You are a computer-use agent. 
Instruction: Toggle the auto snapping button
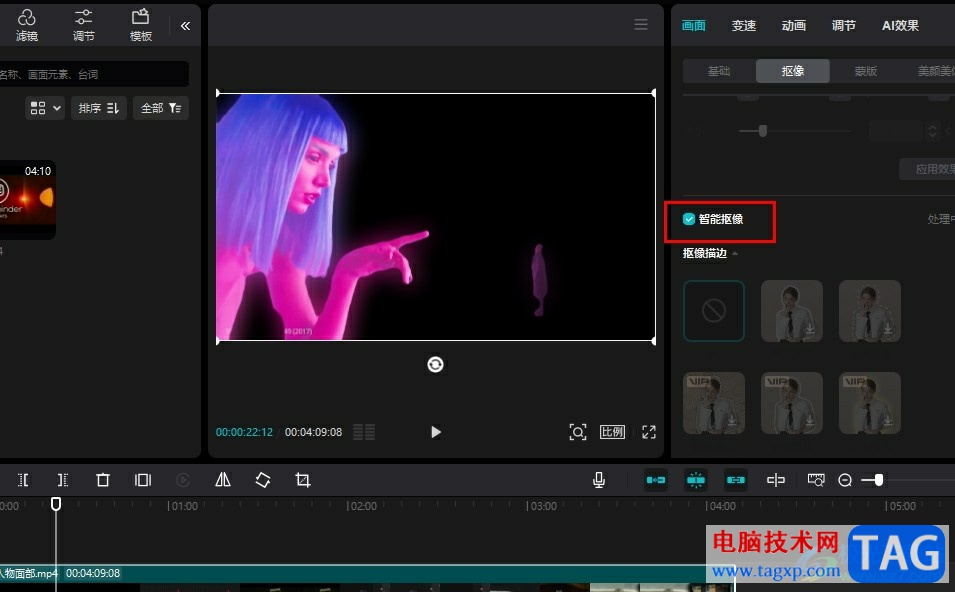[x=696, y=480]
